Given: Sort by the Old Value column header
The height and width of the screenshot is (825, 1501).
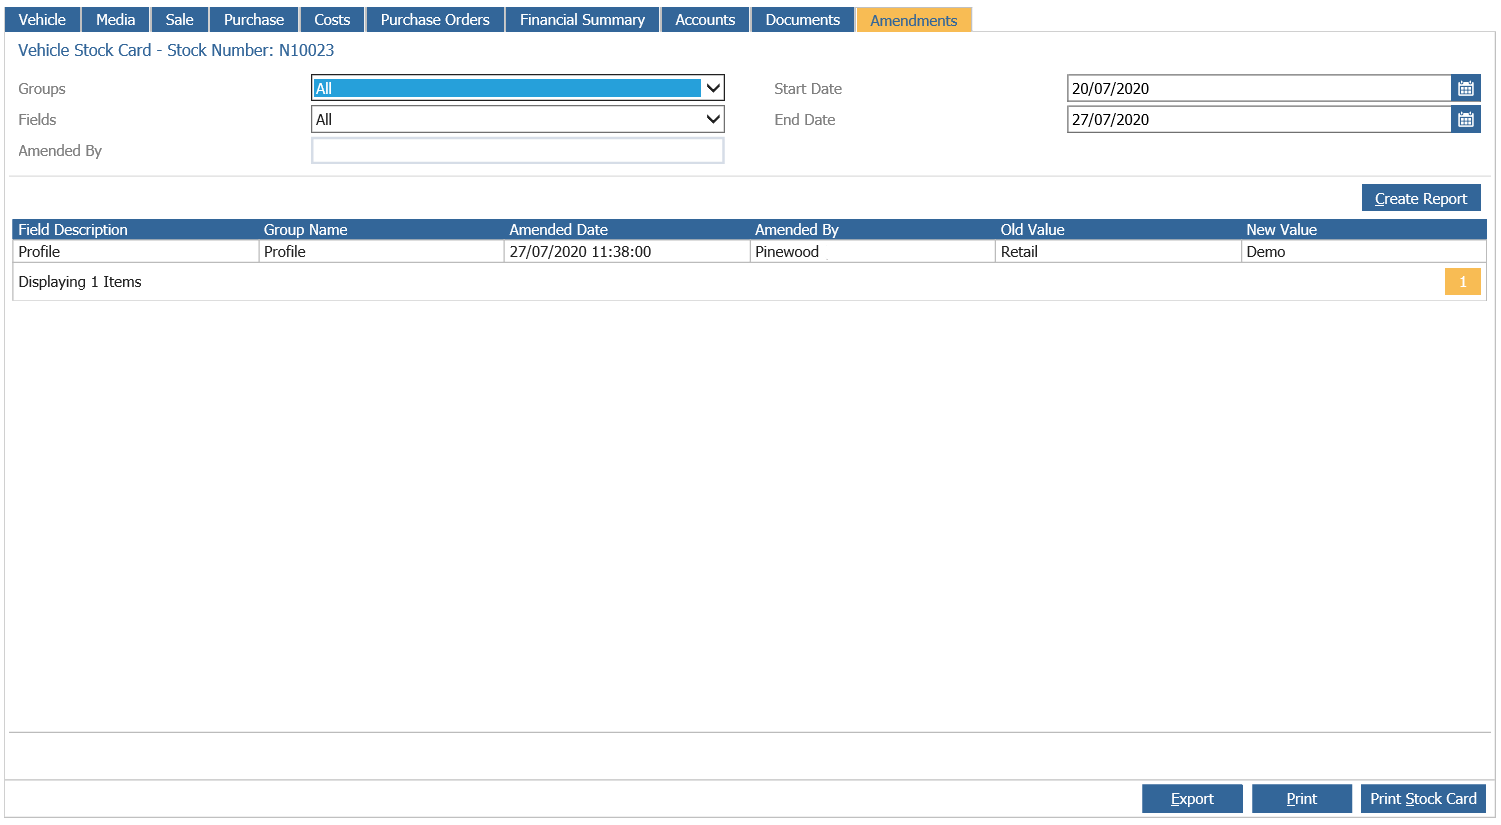Looking at the screenshot, I should click(1032, 230).
